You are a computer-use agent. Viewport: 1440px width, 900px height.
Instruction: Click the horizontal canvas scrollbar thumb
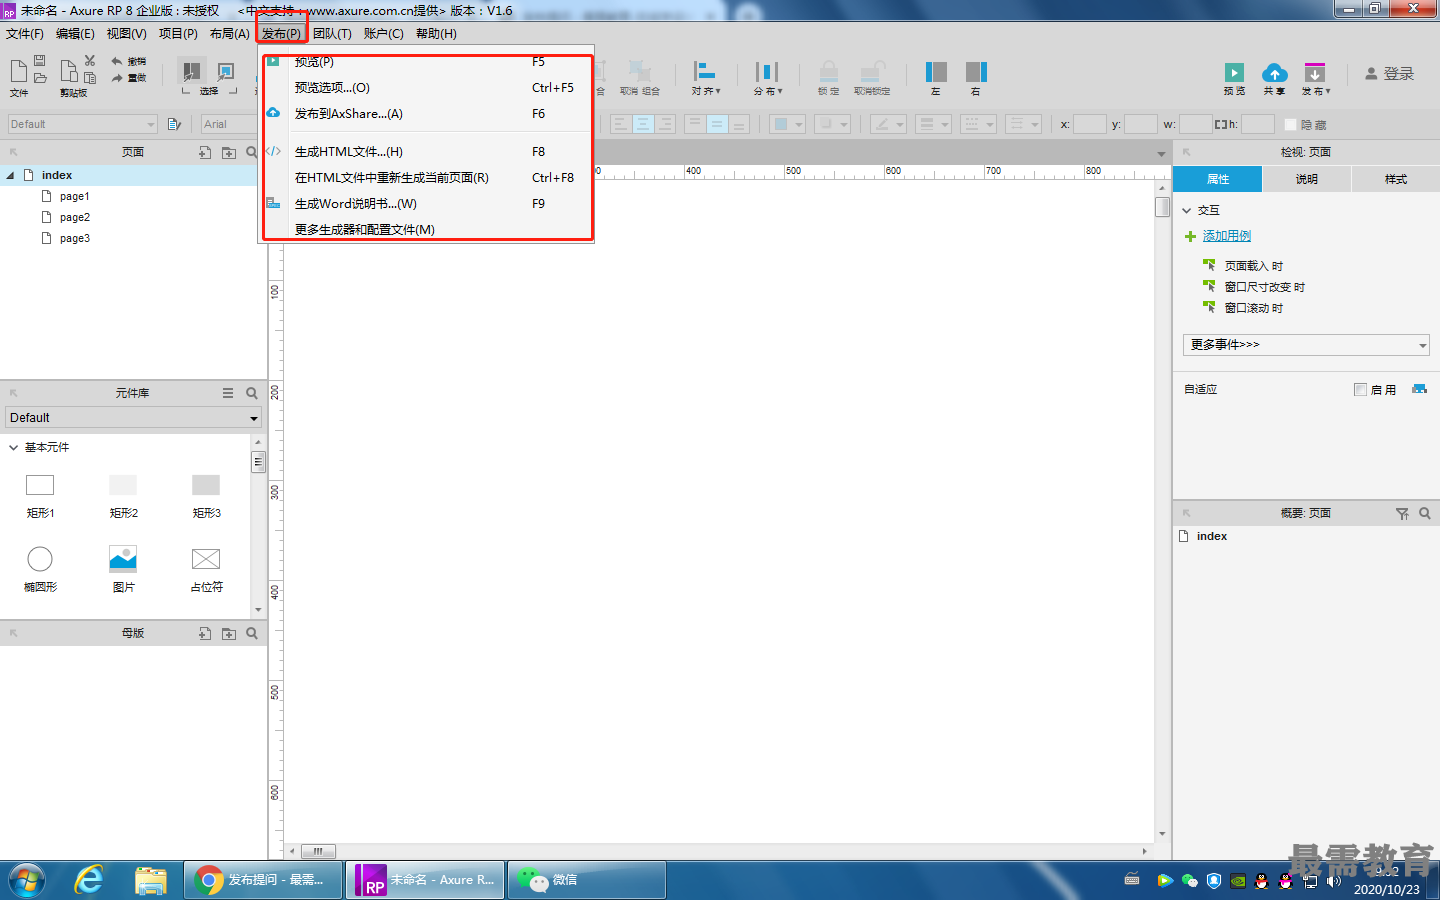tap(318, 851)
